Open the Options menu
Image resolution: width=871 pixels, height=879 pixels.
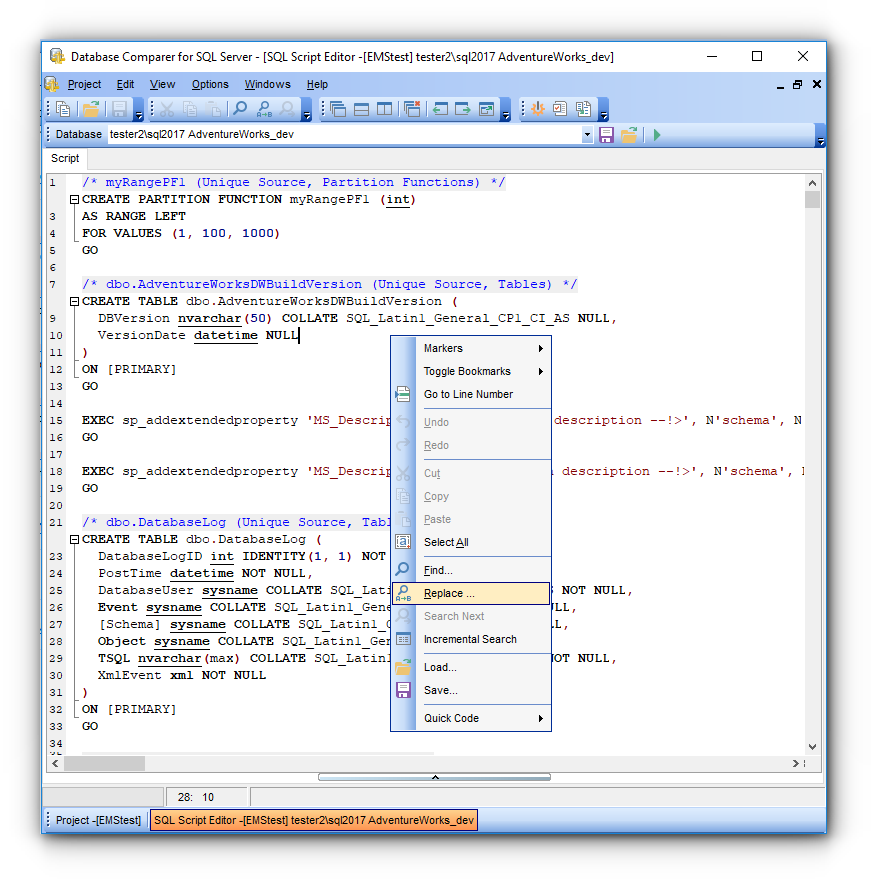tap(209, 84)
